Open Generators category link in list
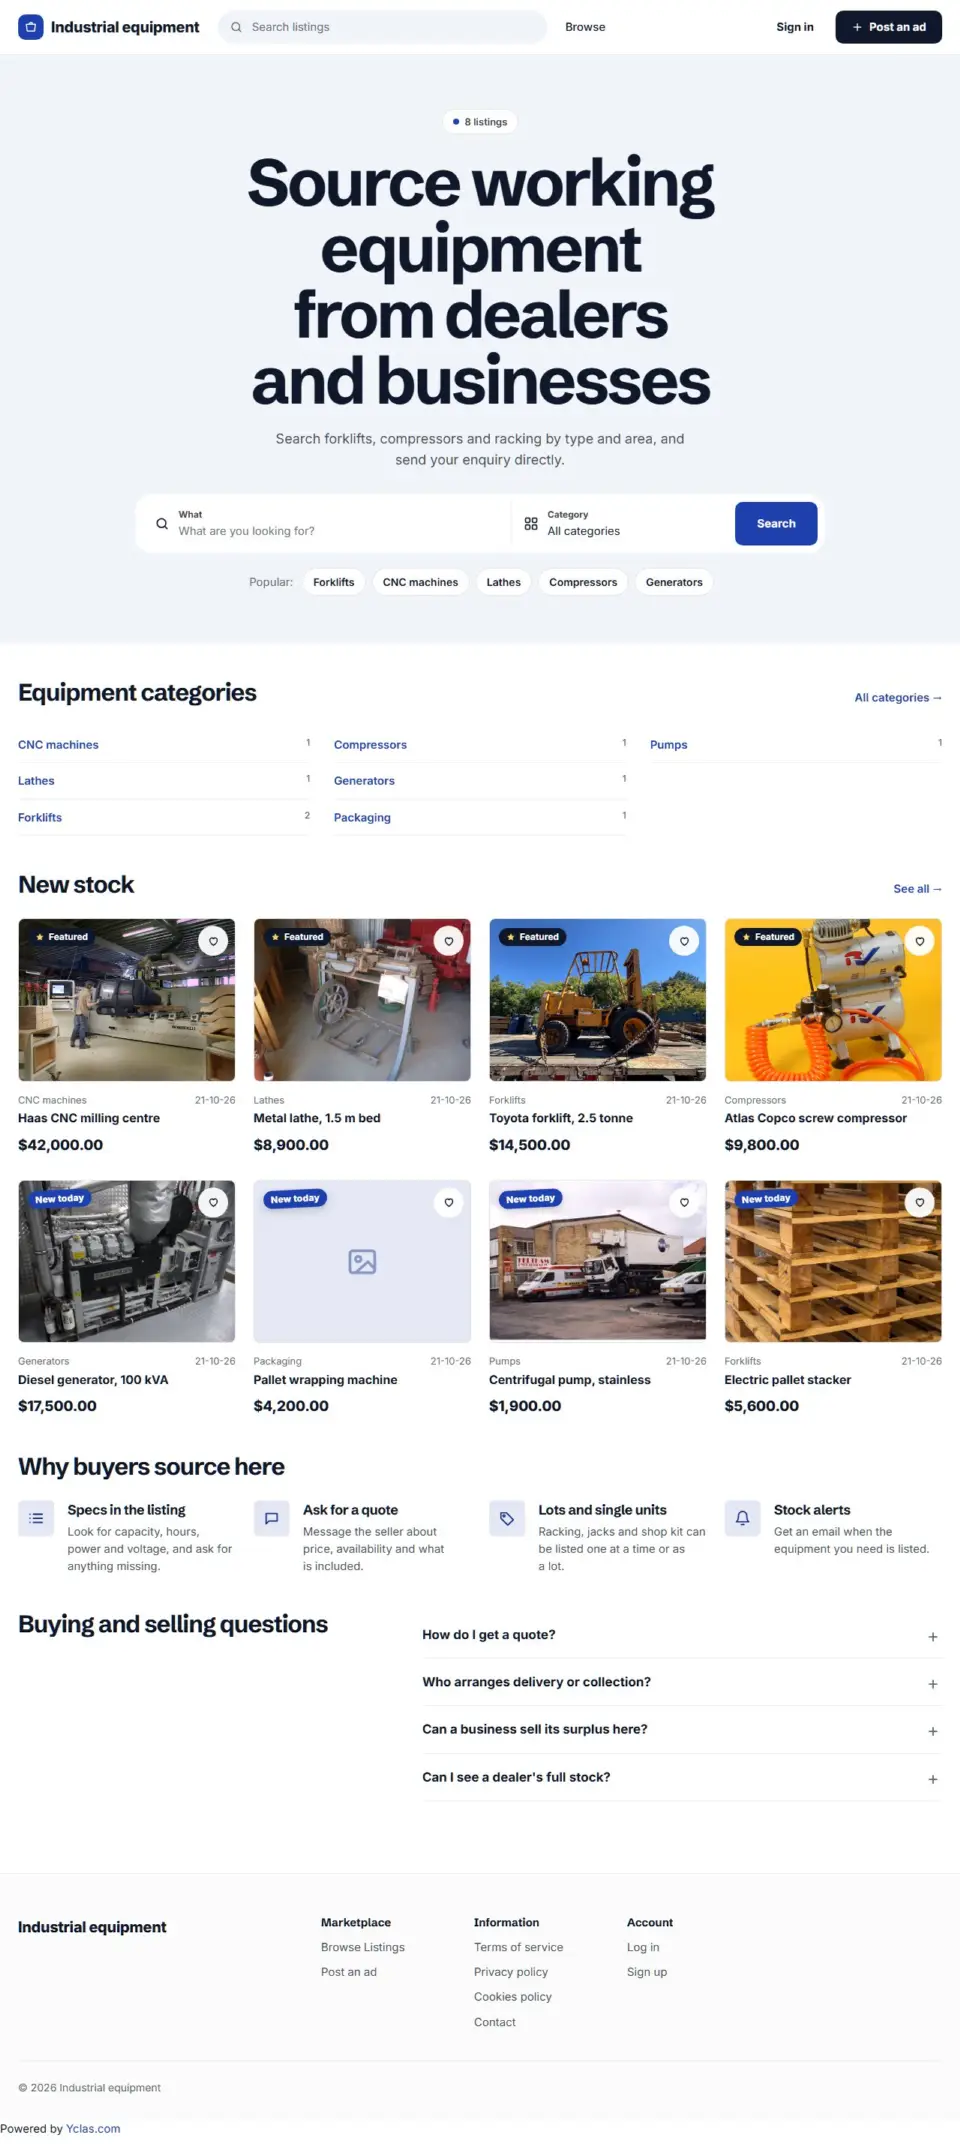 pos(364,781)
